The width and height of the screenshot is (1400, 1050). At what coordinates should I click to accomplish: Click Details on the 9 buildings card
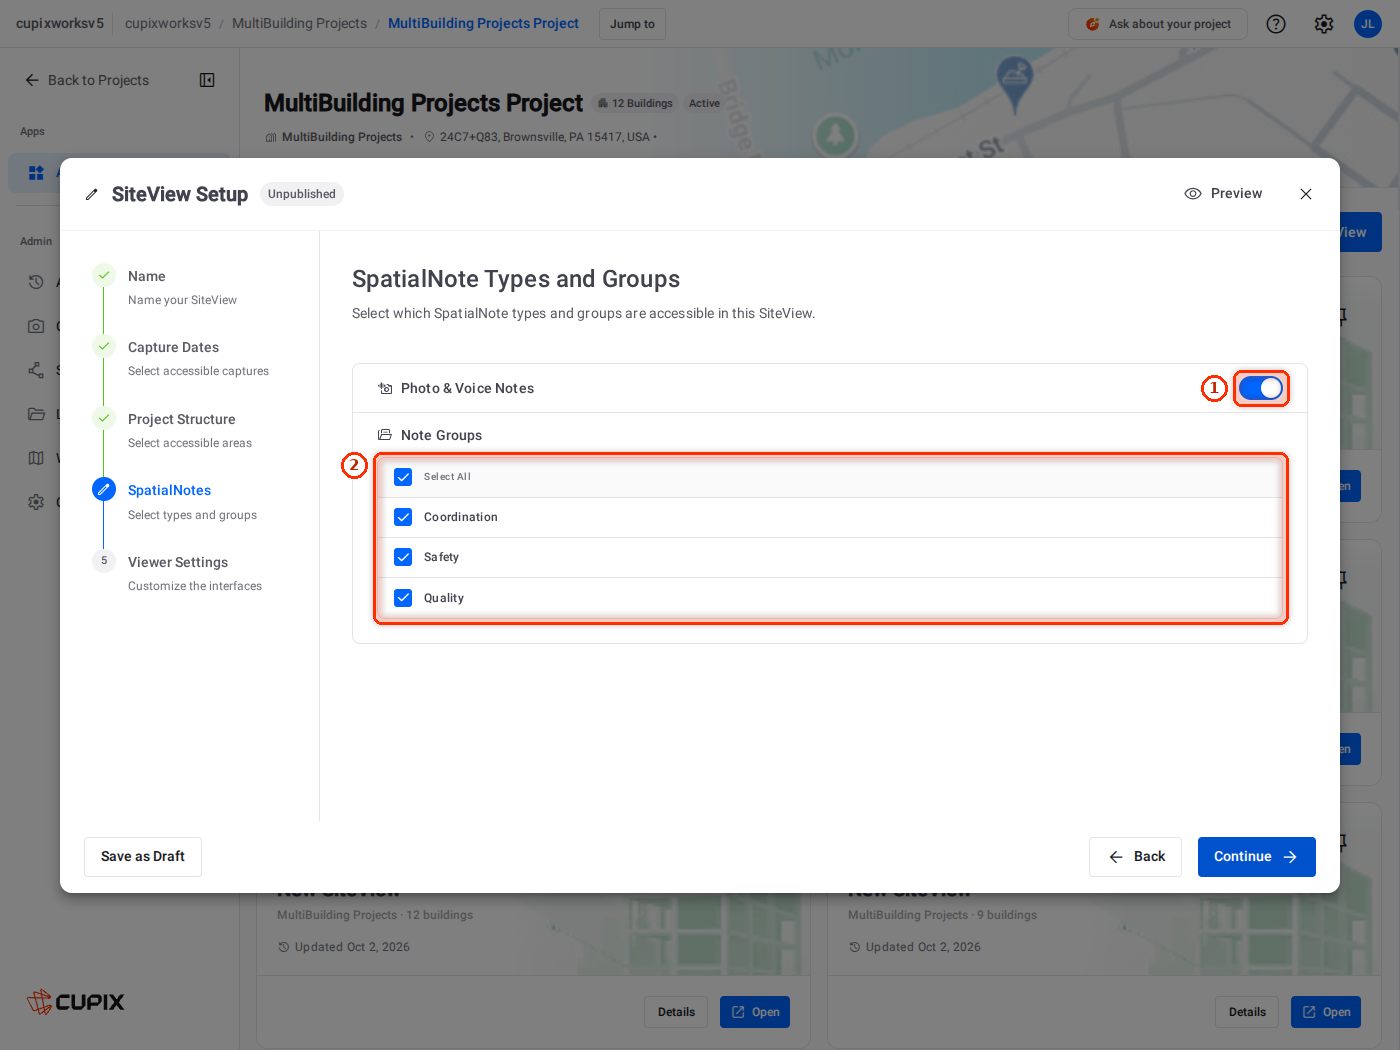[x=1247, y=1012]
